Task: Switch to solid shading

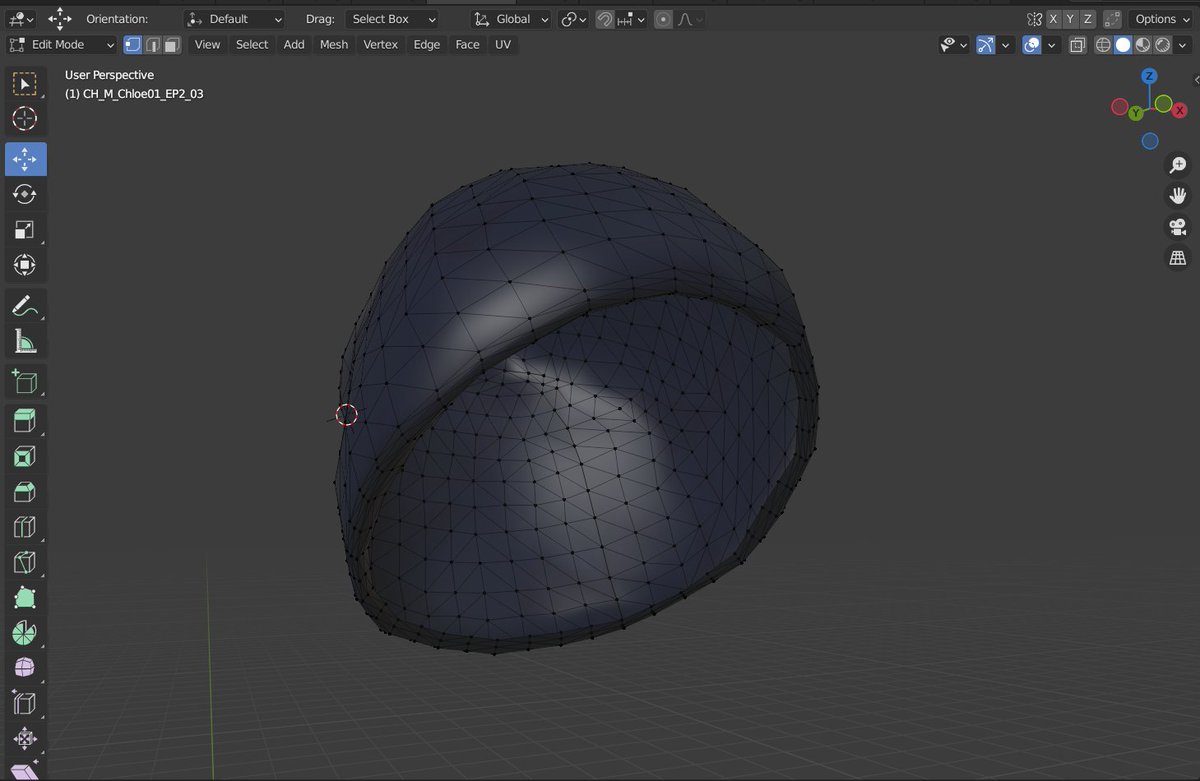Action: 1123,45
